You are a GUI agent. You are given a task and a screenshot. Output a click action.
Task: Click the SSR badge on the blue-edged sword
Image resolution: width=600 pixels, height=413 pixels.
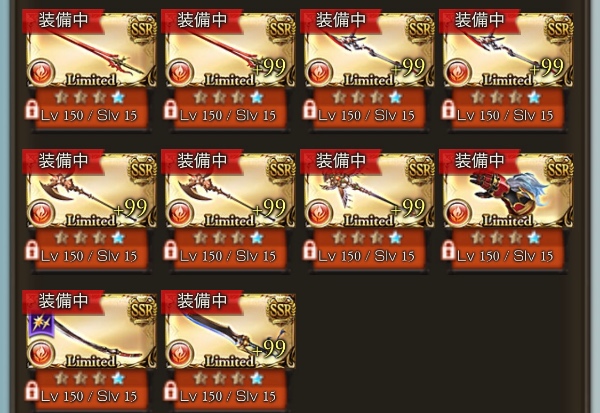coord(281,310)
